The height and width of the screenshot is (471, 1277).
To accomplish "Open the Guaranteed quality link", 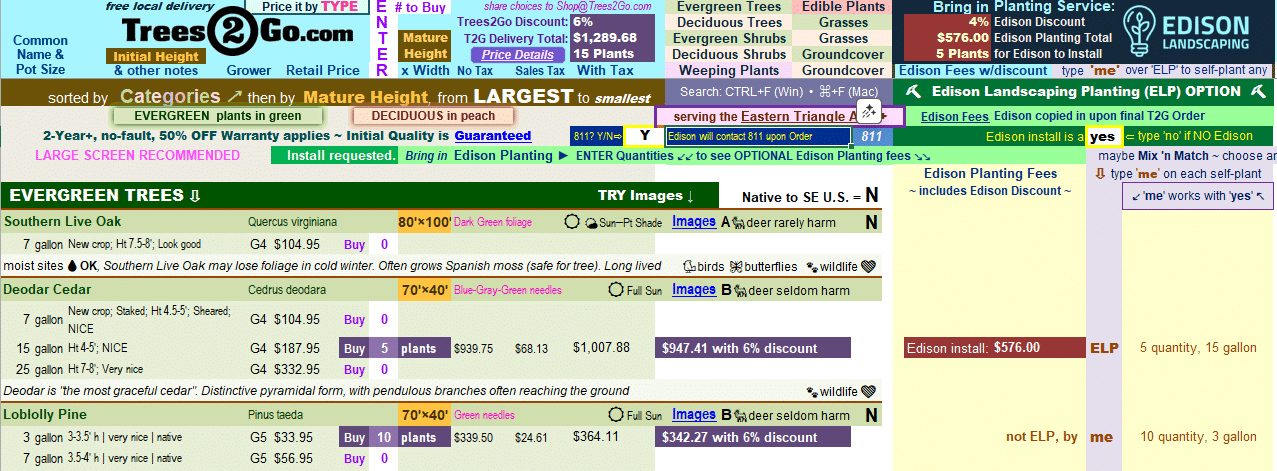I will pyautogui.click(x=492, y=136).
